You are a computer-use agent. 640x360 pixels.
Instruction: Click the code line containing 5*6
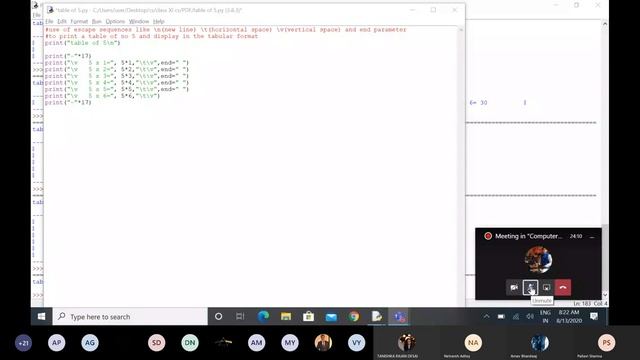point(102,96)
